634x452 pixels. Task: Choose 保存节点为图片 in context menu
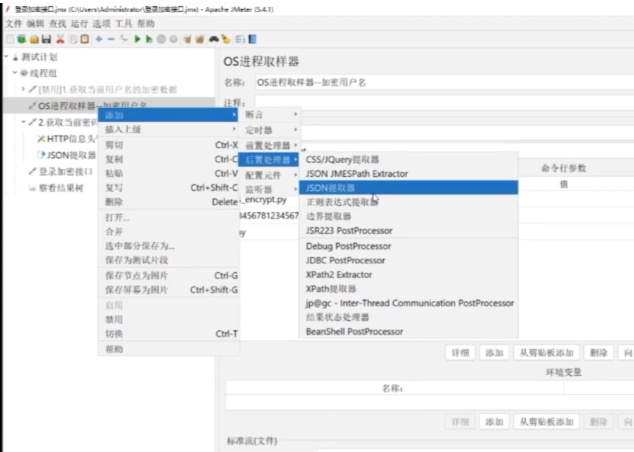click(169, 276)
